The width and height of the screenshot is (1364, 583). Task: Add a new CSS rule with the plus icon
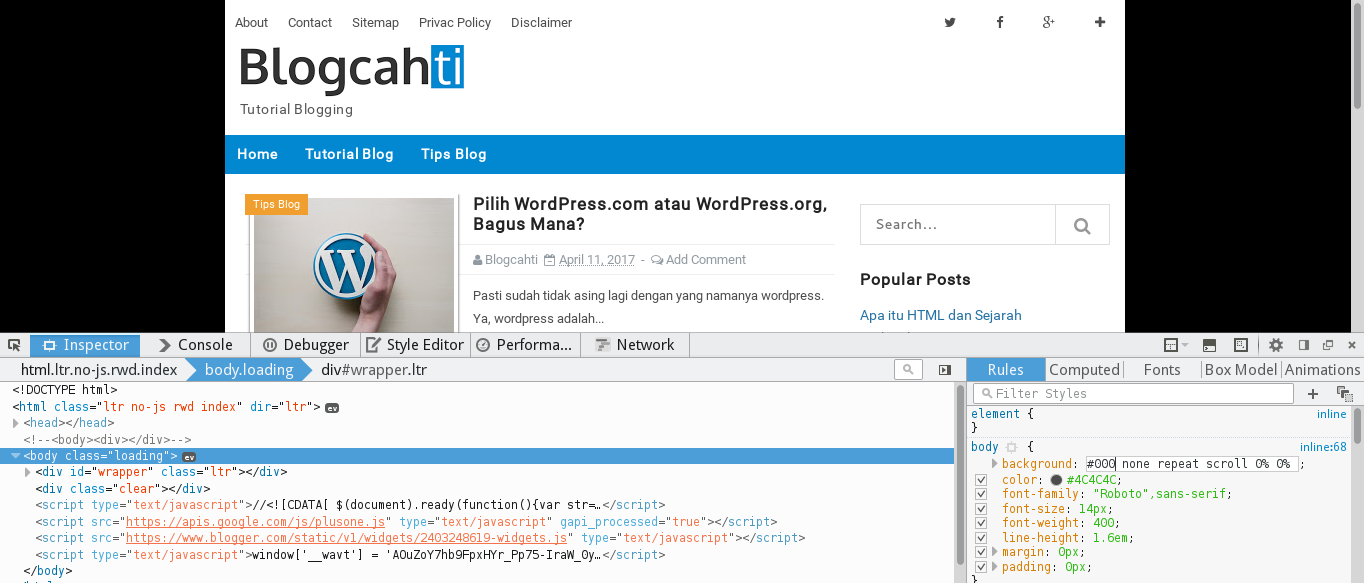(1312, 393)
